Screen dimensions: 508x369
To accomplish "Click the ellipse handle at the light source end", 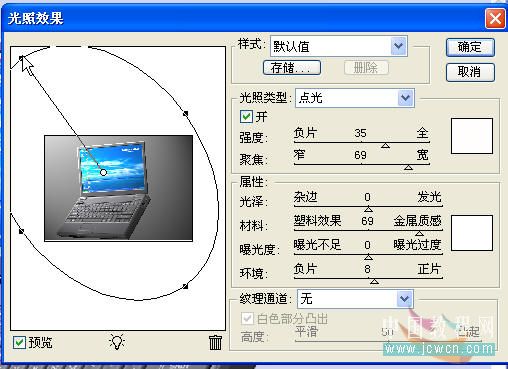I will click(21, 58).
